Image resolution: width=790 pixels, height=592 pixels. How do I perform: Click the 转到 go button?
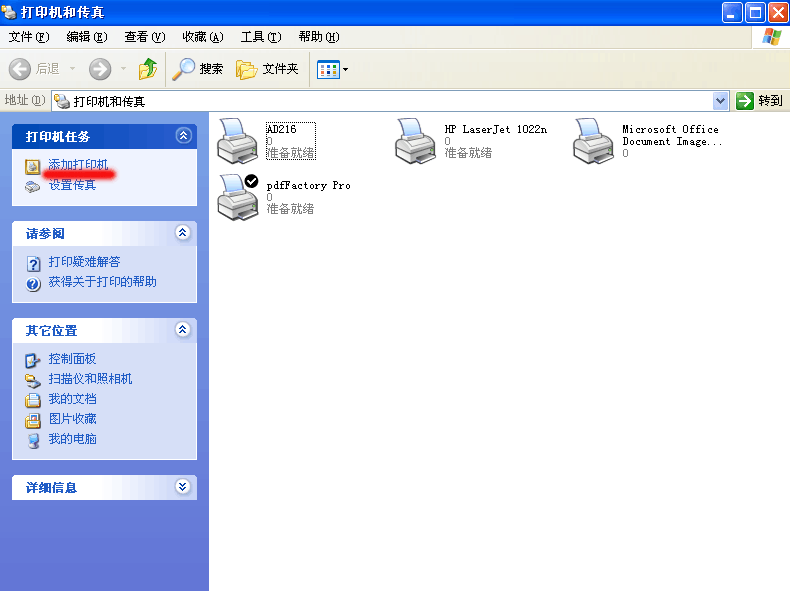coord(759,101)
